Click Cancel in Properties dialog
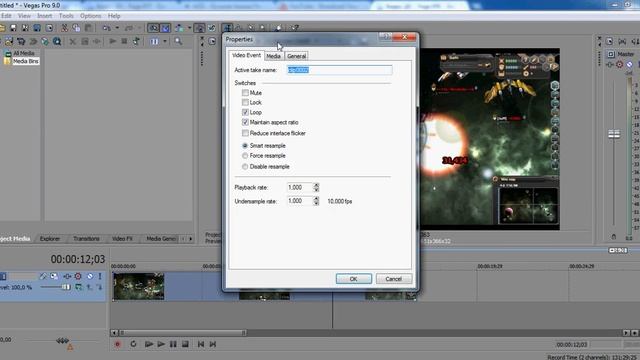Screen dimensions: 640x360 (393, 279)
